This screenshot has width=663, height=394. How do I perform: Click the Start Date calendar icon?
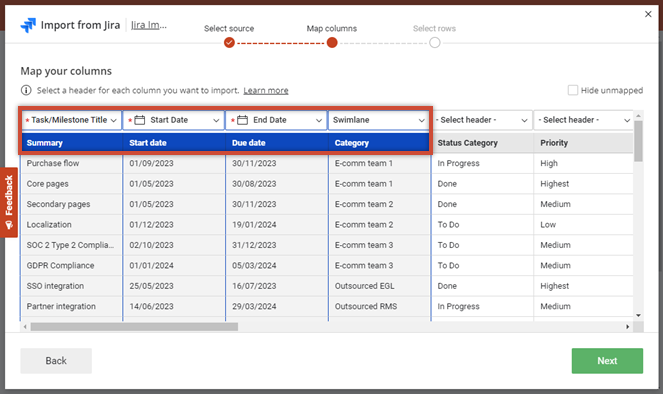tap(140, 120)
